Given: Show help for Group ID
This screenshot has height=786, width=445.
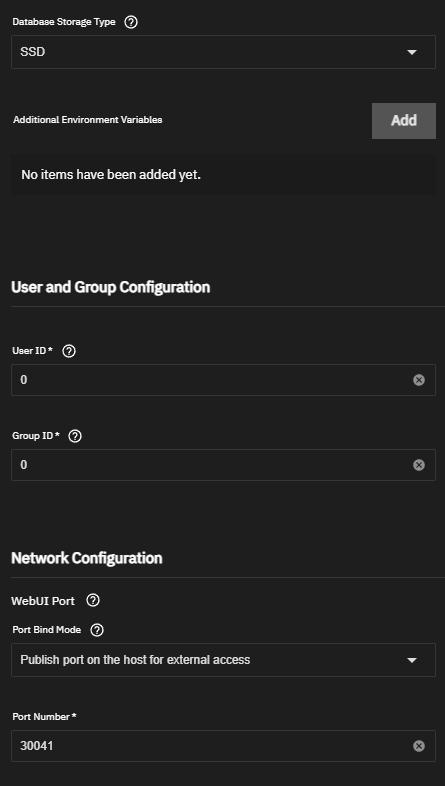Looking at the screenshot, I should coord(75,436).
